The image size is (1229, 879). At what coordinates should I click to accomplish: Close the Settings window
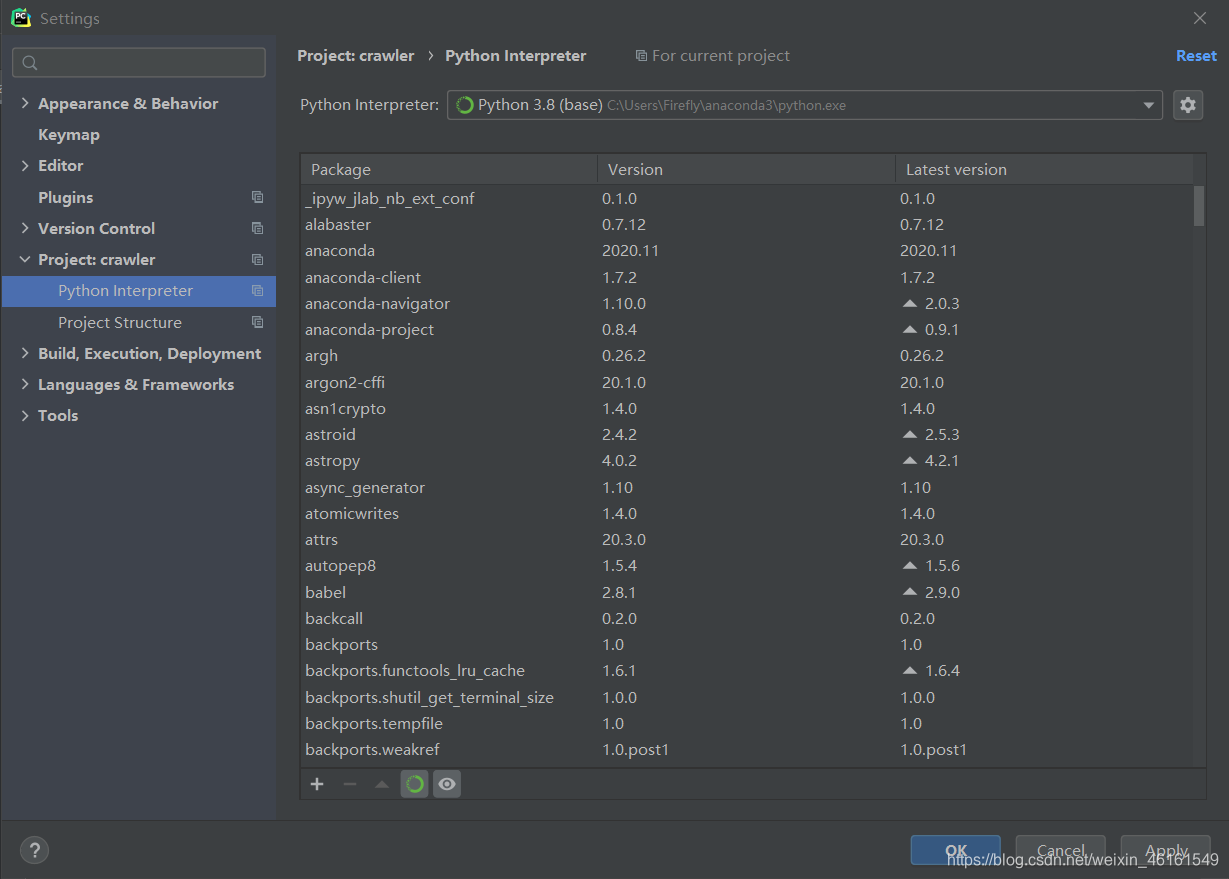pos(1200,18)
